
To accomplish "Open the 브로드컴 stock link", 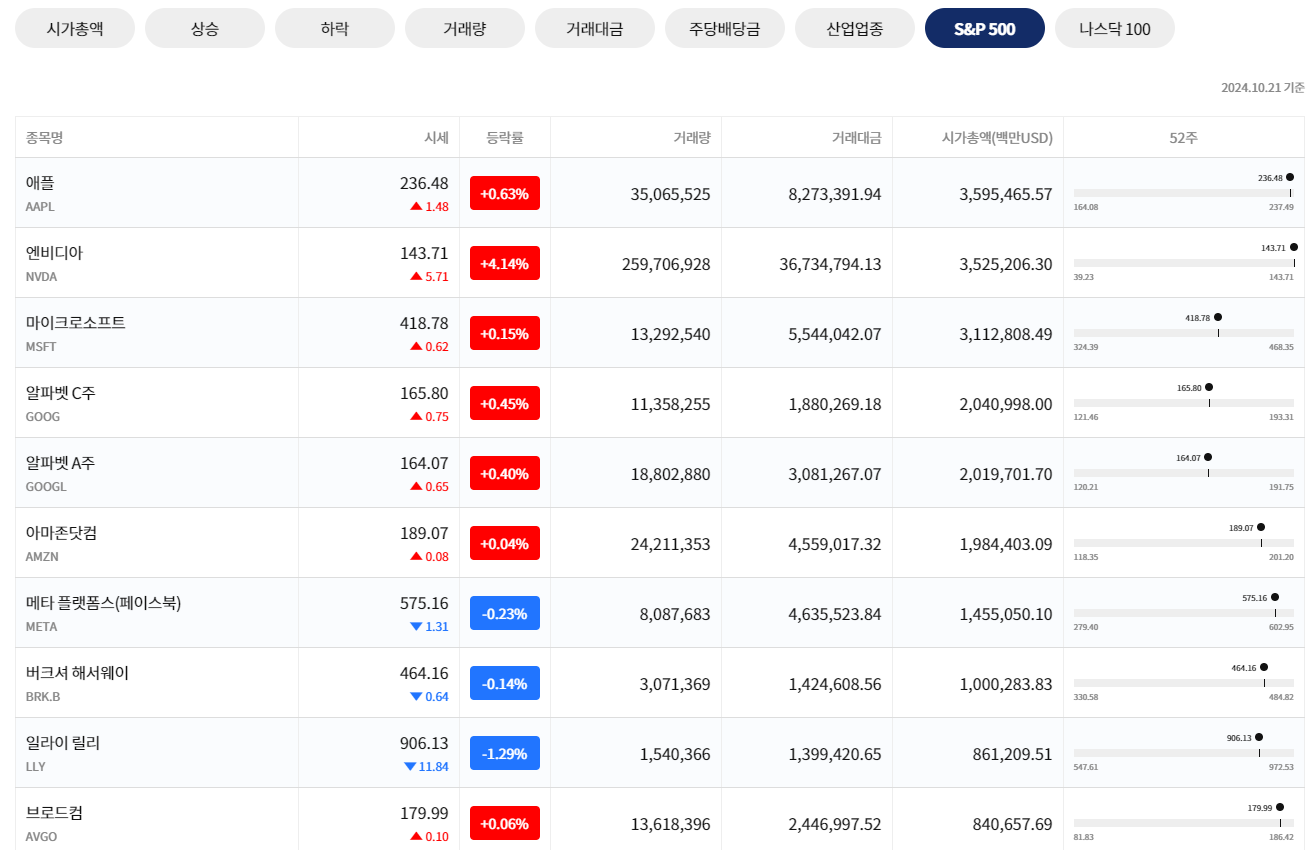I will click(54, 813).
